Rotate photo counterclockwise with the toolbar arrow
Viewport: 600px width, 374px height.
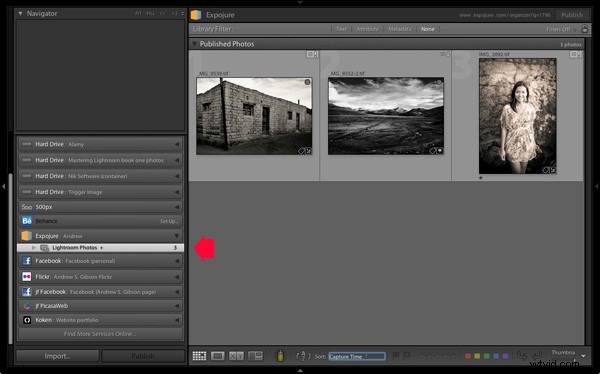coord(522,356)
